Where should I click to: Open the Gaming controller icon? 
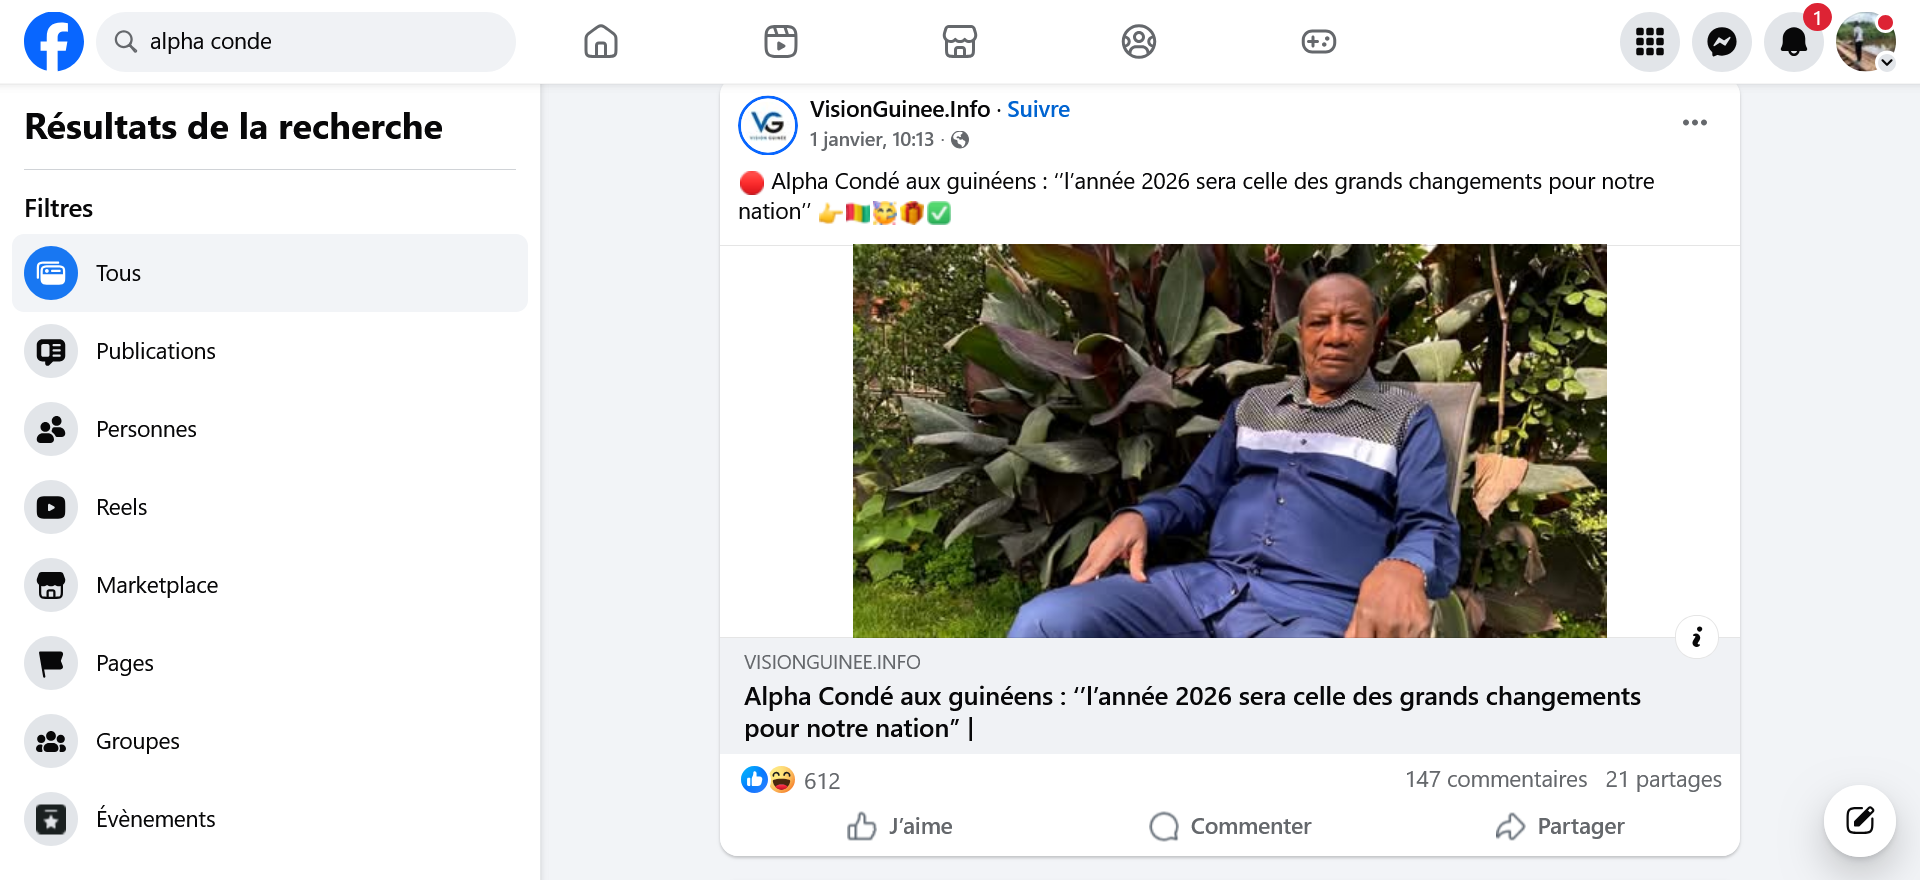point(1318,42)
